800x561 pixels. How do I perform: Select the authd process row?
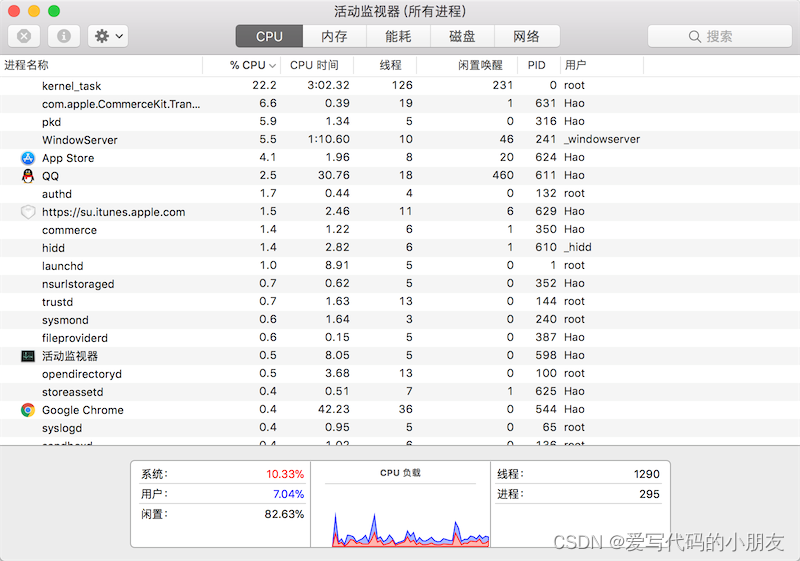pyautogui.click(x=400, y=193)
